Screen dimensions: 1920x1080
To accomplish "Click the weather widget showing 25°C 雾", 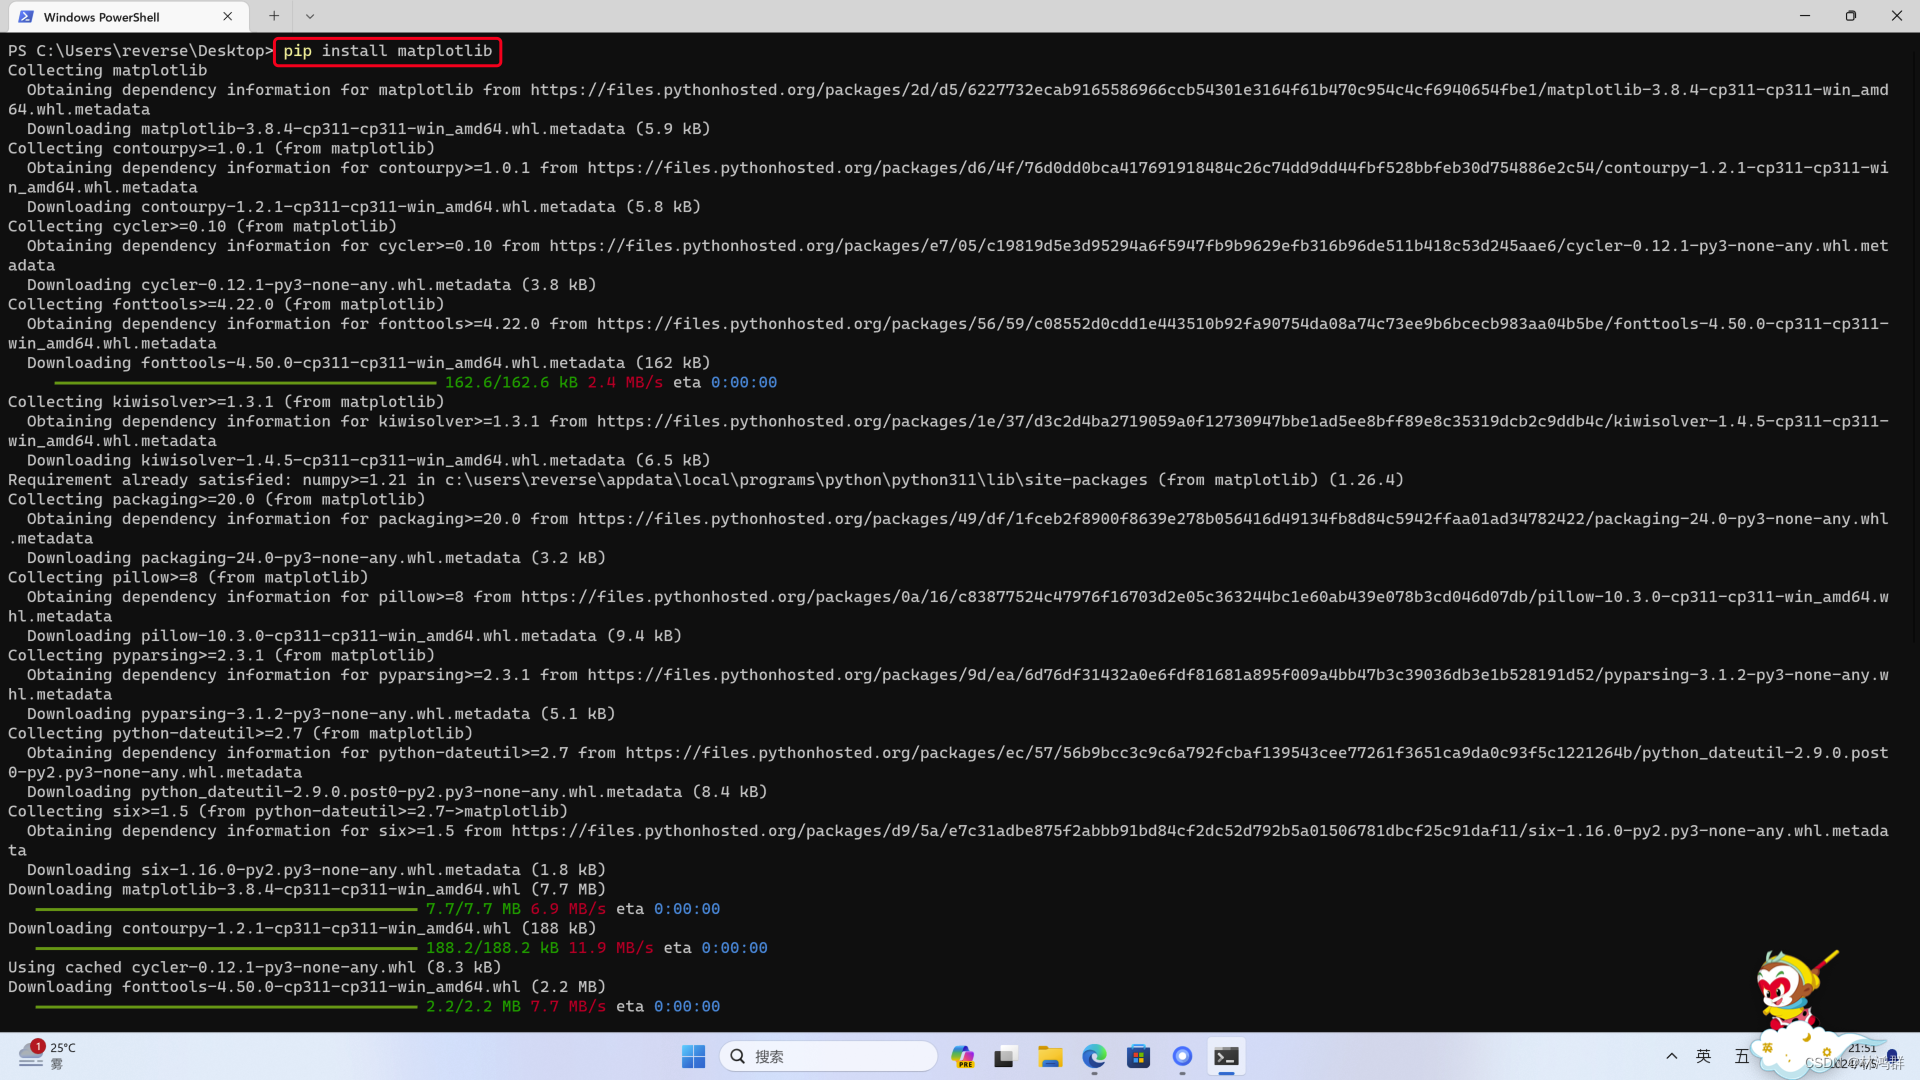I will pos(47,1054).
